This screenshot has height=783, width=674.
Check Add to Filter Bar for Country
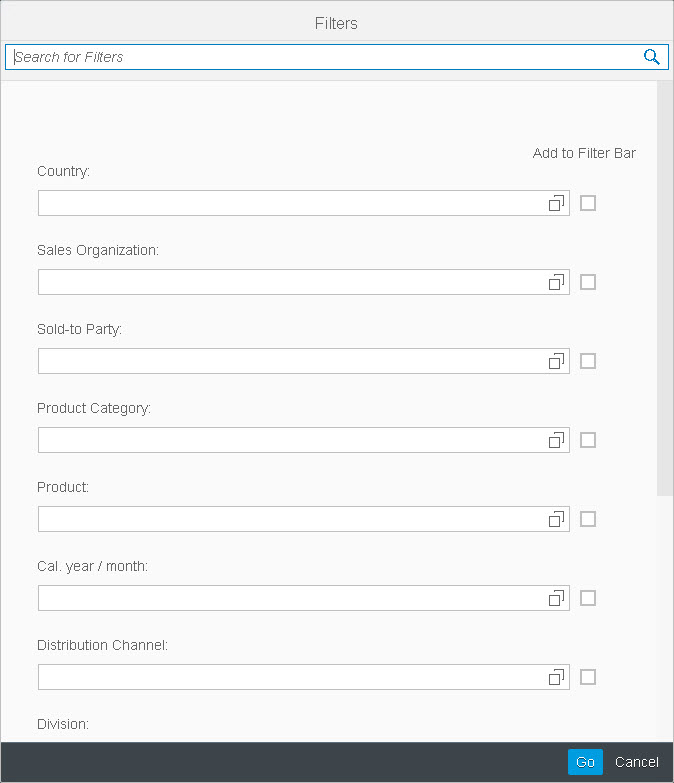[x=588, y=203]
